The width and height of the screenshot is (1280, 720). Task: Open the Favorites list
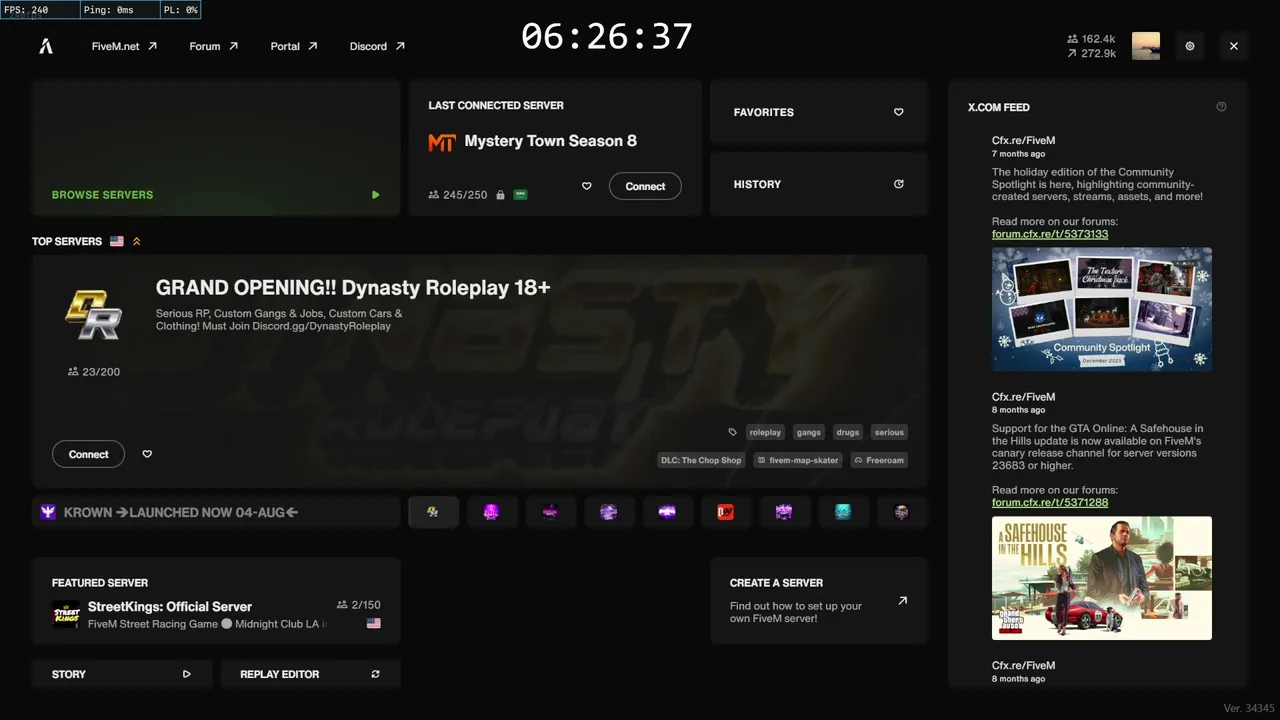click(819, 112)
